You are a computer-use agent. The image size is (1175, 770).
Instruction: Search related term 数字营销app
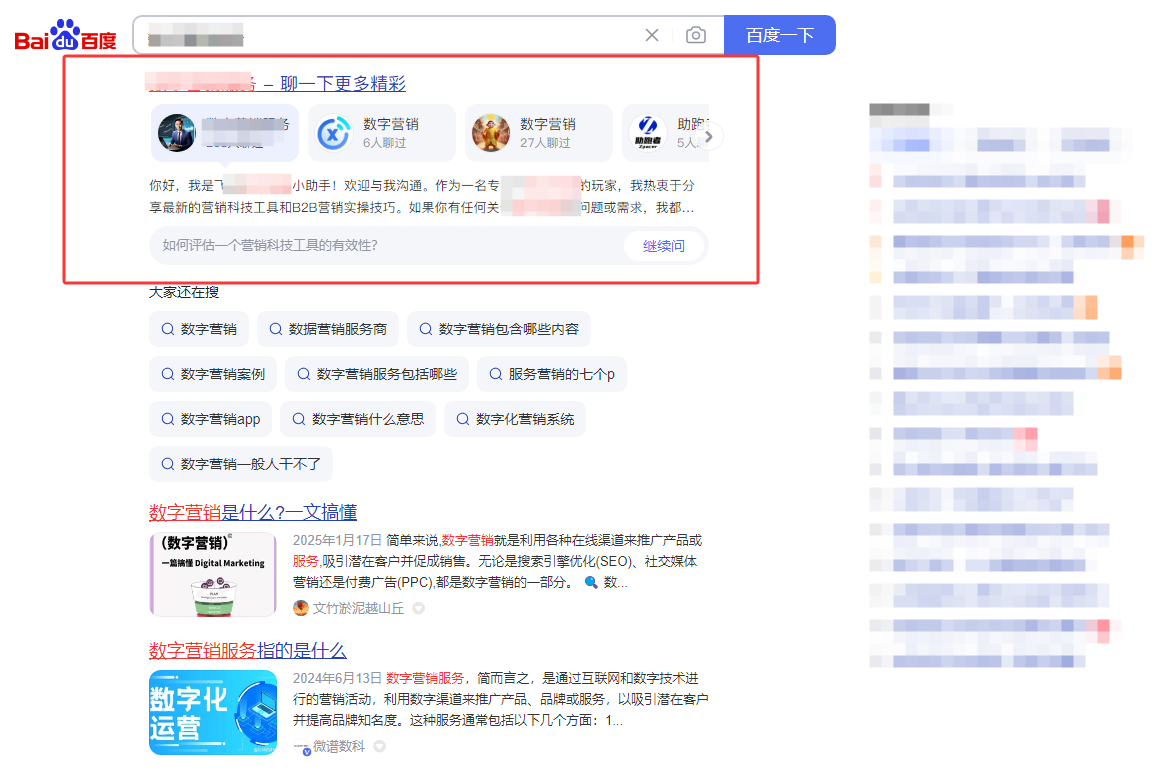[211, 419]
